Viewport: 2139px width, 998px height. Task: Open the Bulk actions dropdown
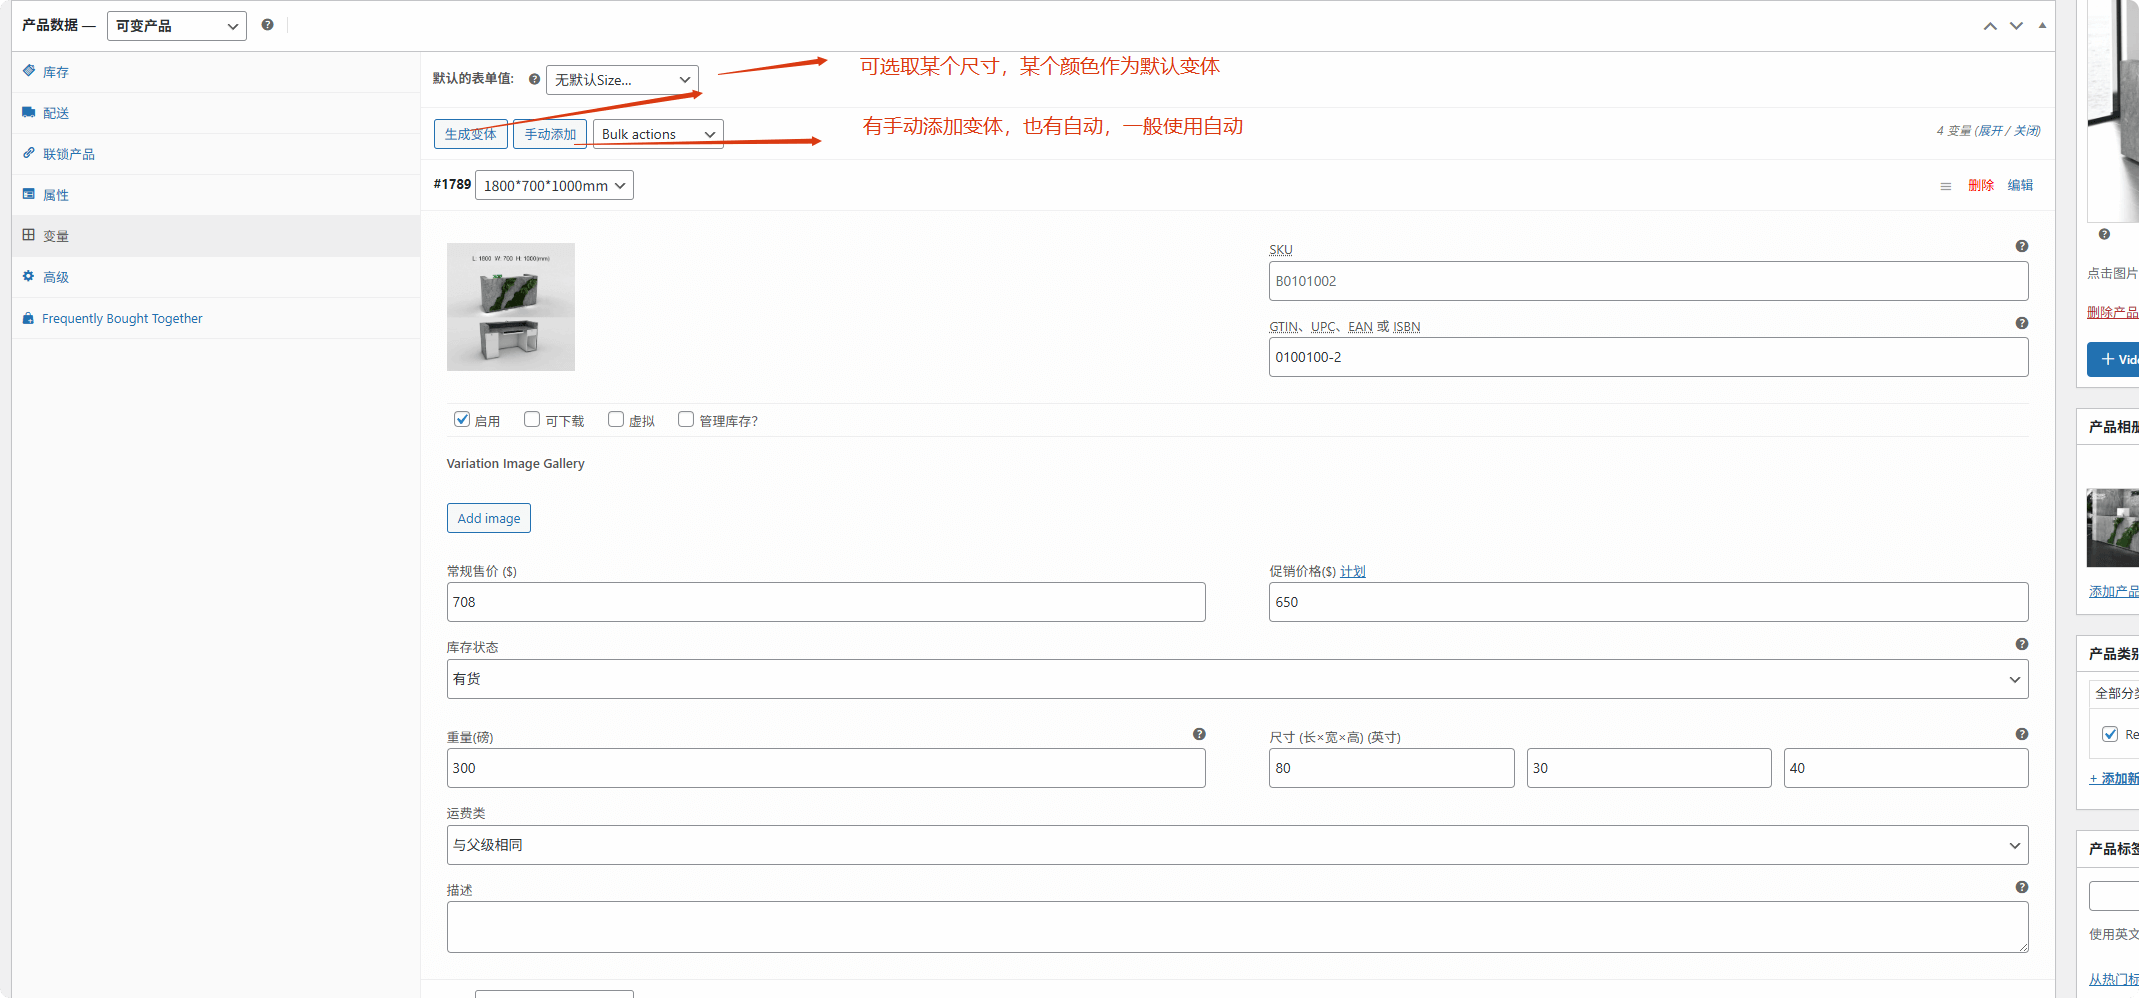657,134
